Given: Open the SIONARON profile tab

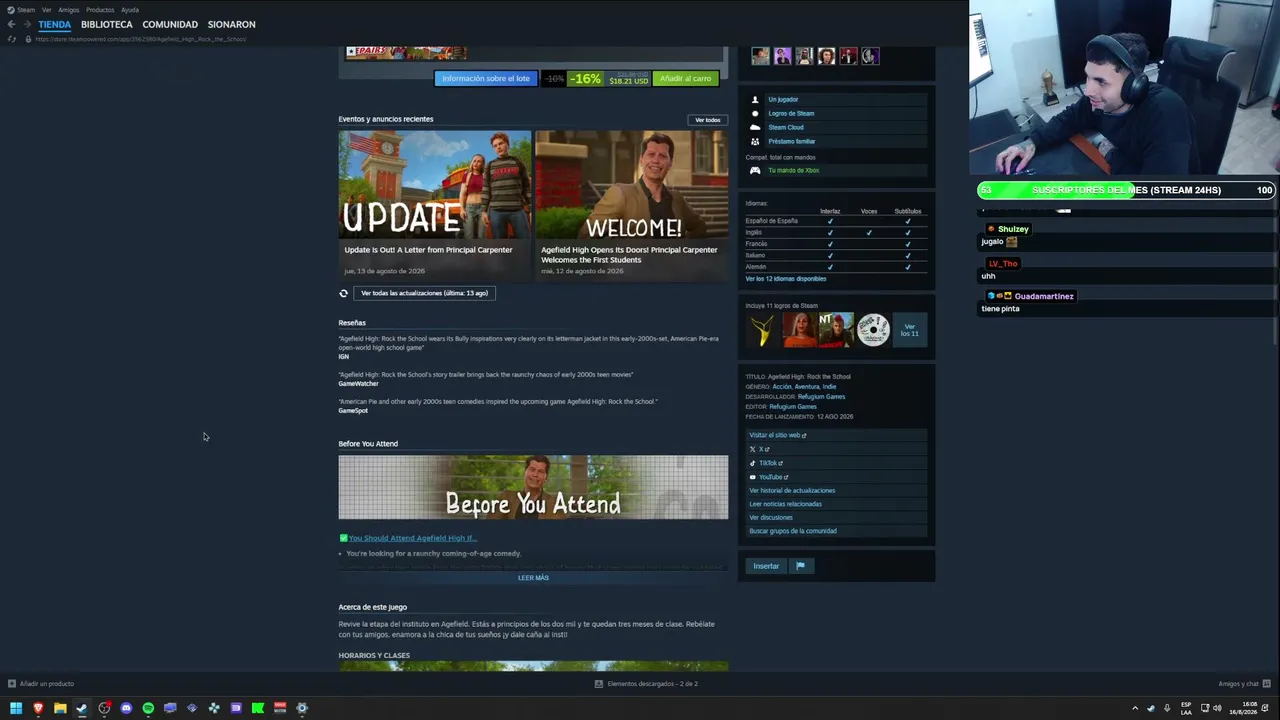Looking at the screenshot, I should (x=231, y=24).
